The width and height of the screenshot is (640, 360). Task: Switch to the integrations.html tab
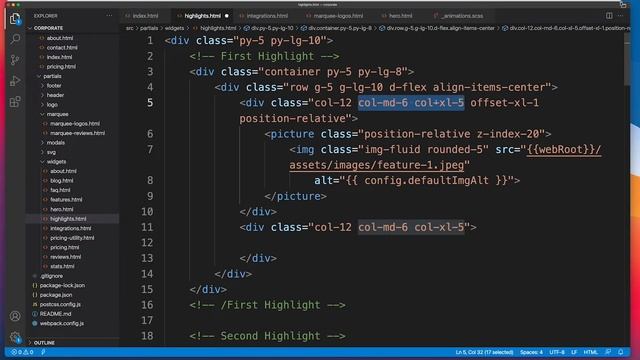[x=267, y=16]
